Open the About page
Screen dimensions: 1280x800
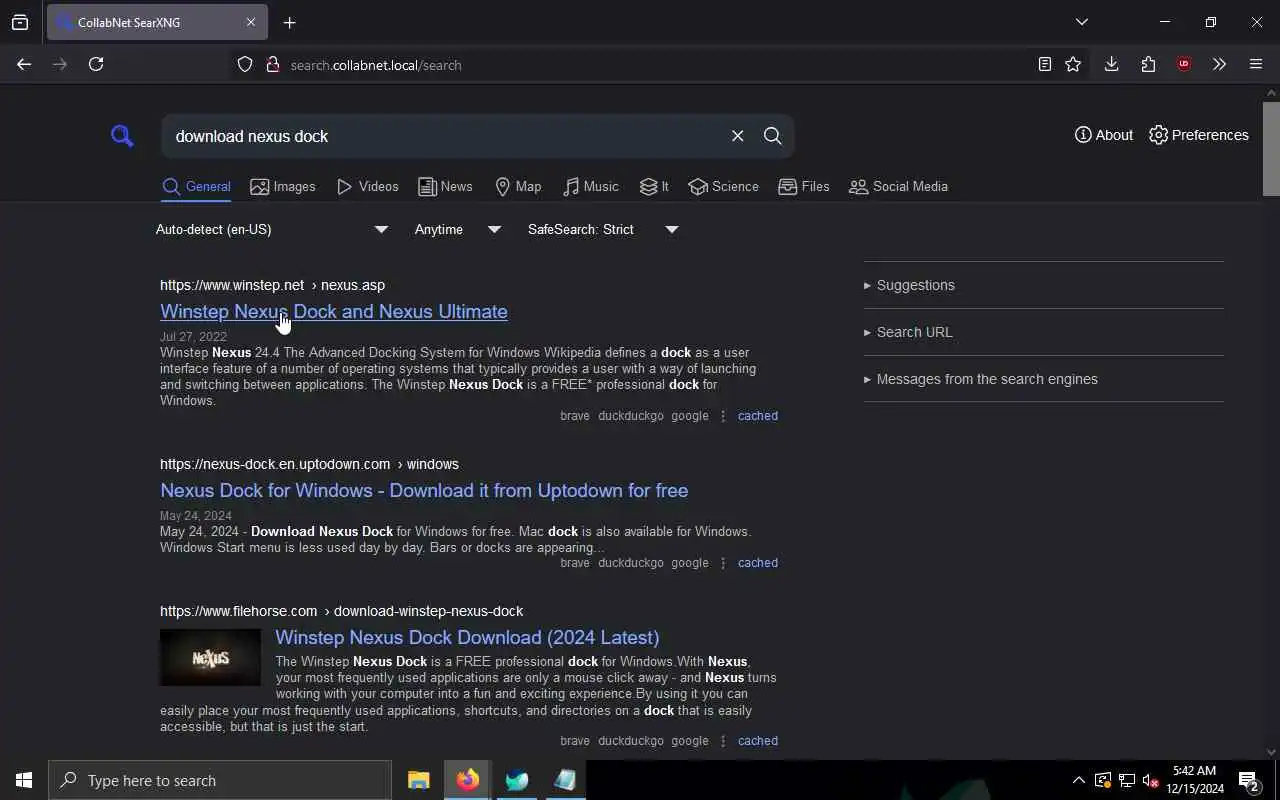(1104, 135)
